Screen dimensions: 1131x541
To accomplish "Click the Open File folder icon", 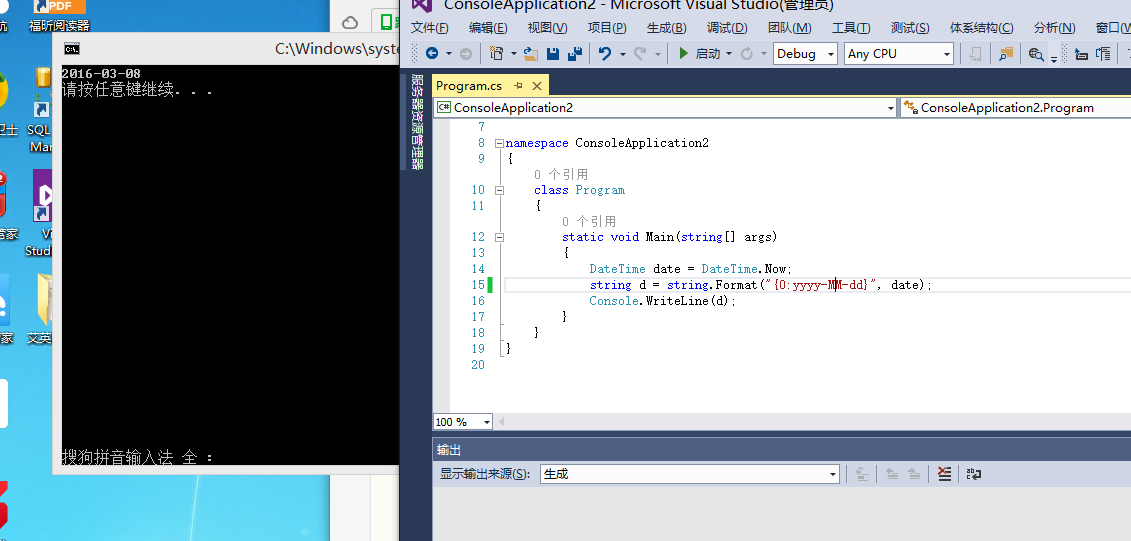I will [531, 53].
